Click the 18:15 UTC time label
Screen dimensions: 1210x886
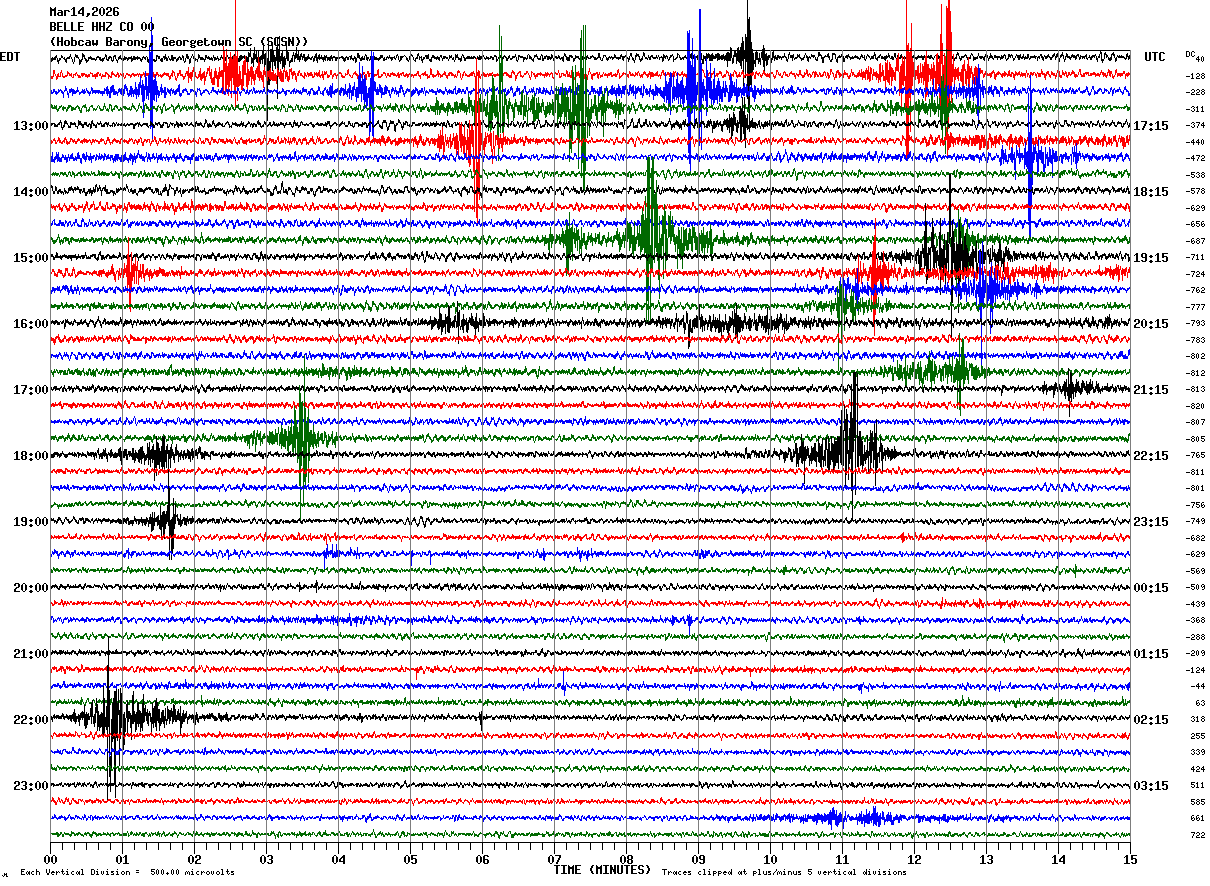(x=1151, y=191)
